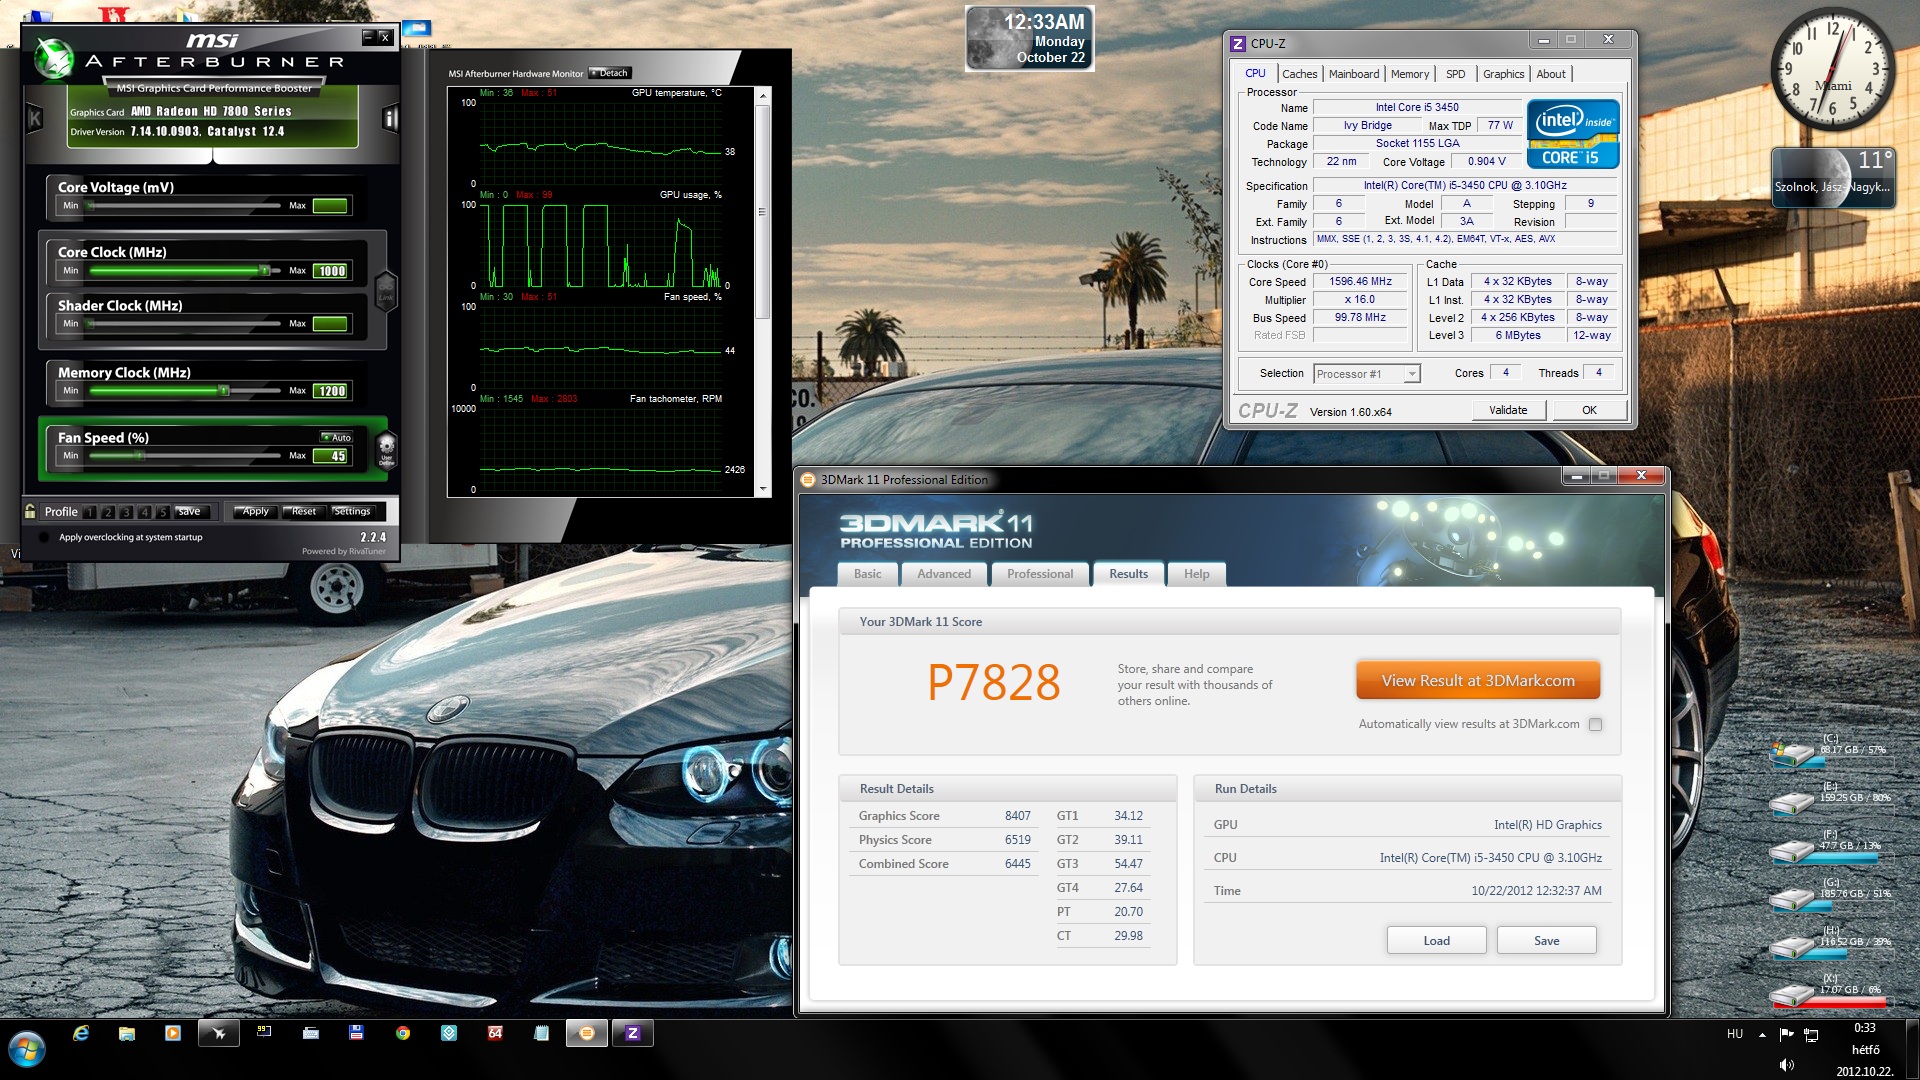The image size is (1920, 1080).
Task: Open Windows Explorer folder taskbar icon
Action: click(127, 1033)
